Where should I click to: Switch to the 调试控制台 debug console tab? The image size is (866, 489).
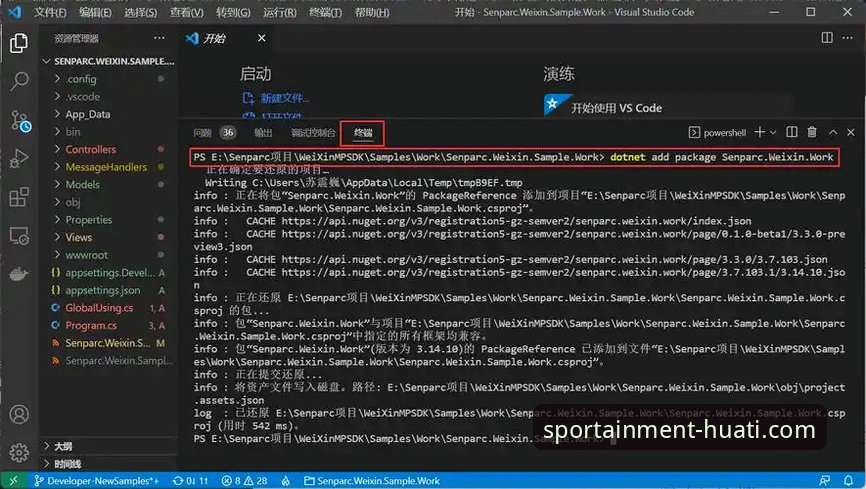click(313, 133)
